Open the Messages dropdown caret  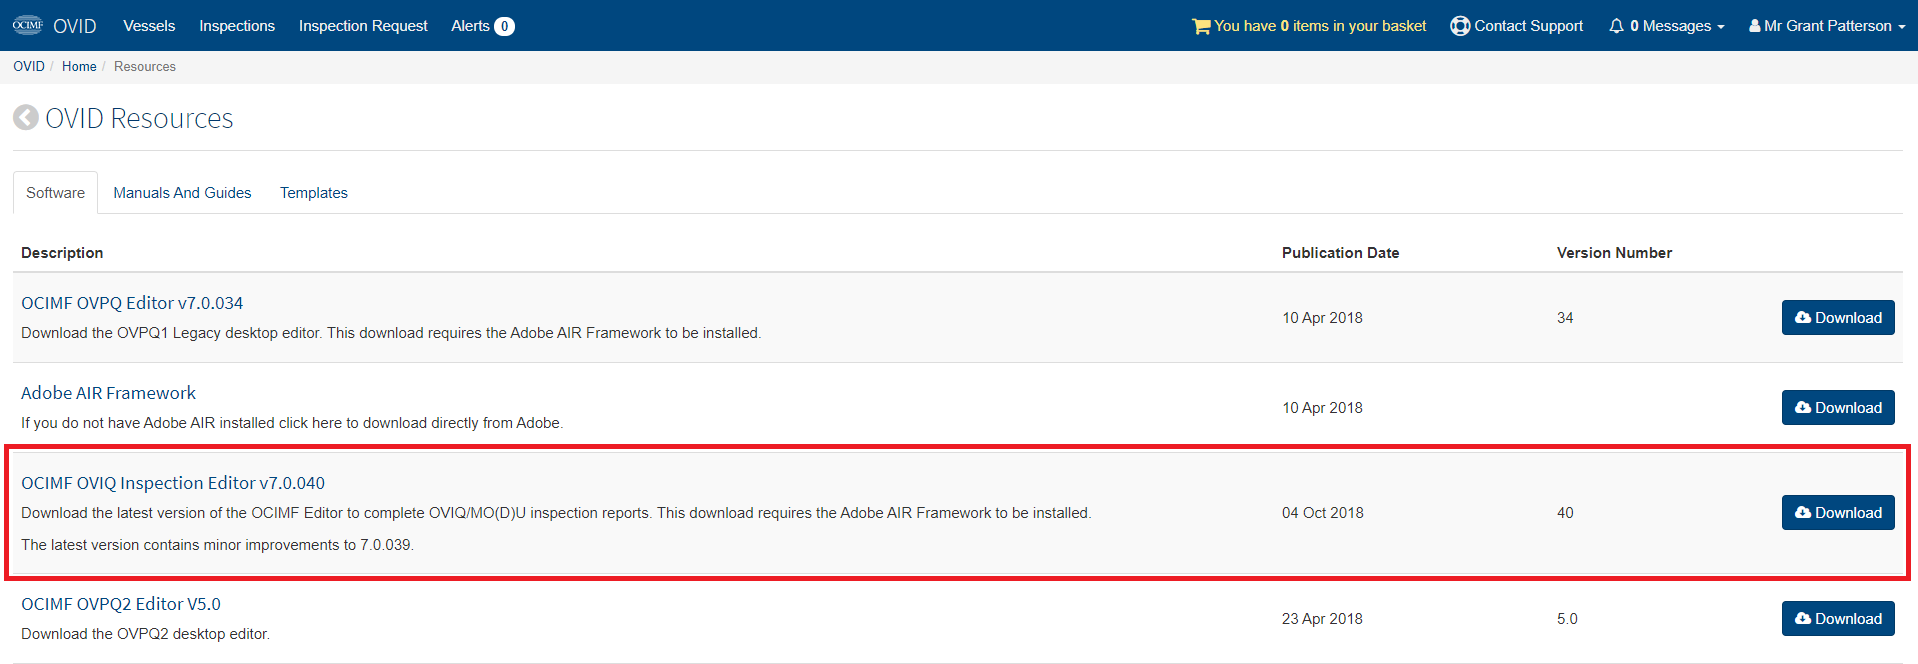pyautogui.click(x=1720, y=27)
